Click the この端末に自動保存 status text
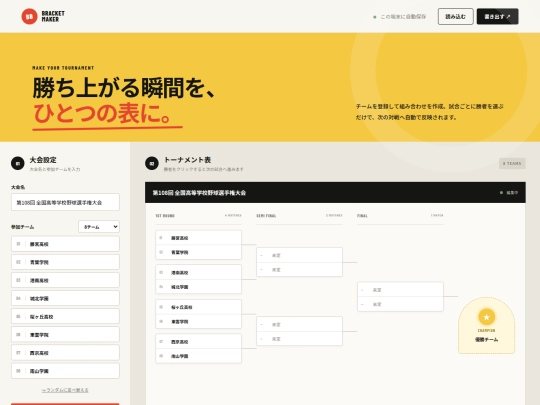Image resolution: width=540 pixels, height=405 pixels. tap(403, 17)
